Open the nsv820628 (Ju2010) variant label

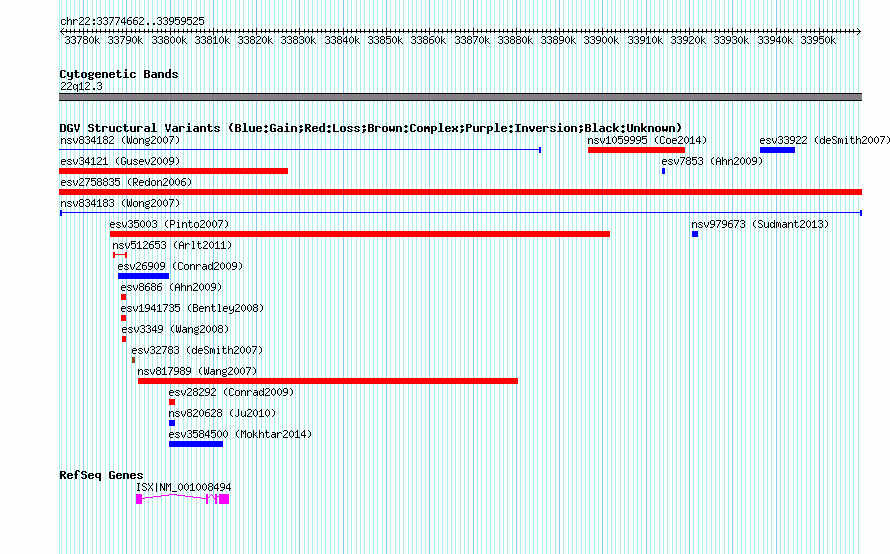222,413
